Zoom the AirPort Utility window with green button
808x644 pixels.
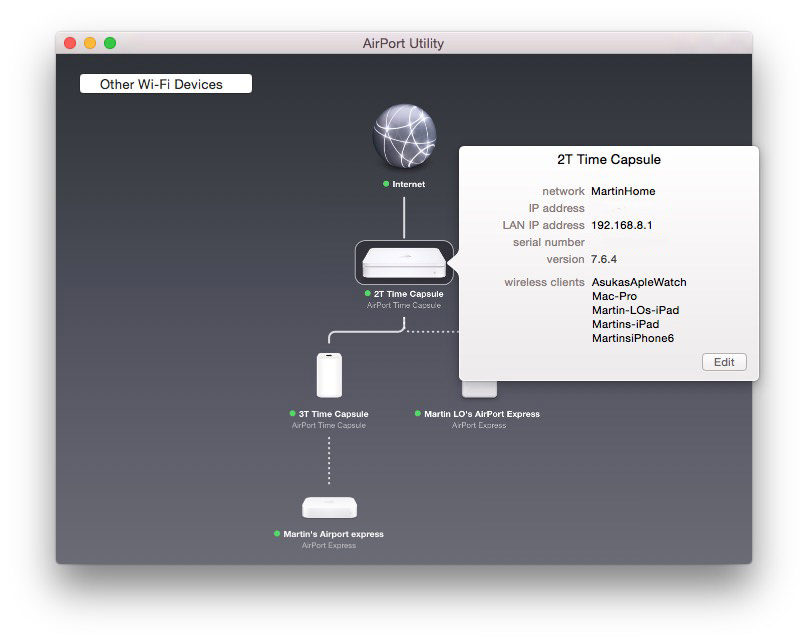coord(110,43)
